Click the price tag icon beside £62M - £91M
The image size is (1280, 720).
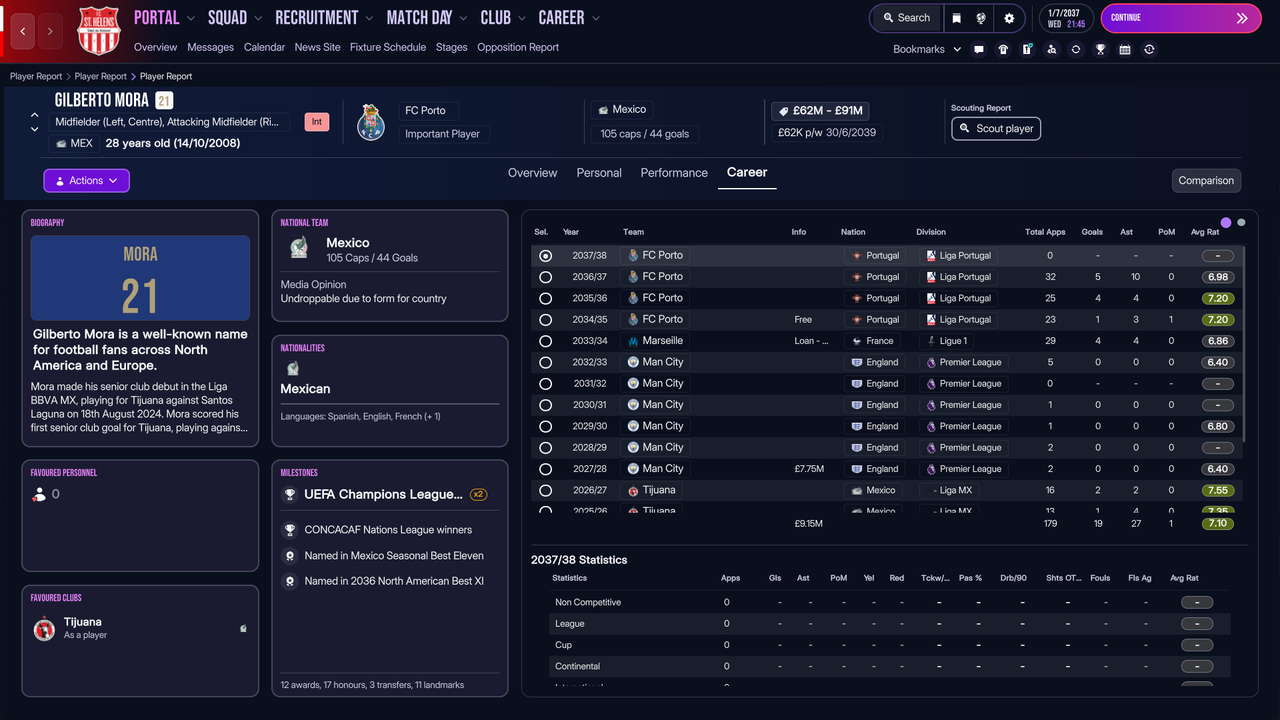pyautogui.click(x=783, y=111)
